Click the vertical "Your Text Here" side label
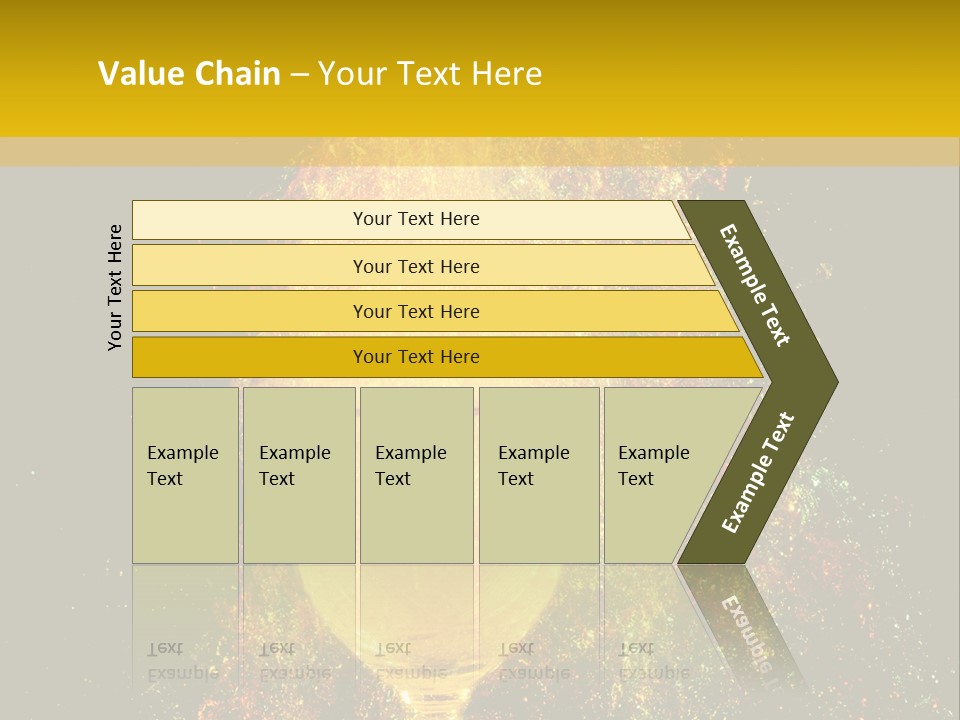The image size is (960, 720). point(115,287)
